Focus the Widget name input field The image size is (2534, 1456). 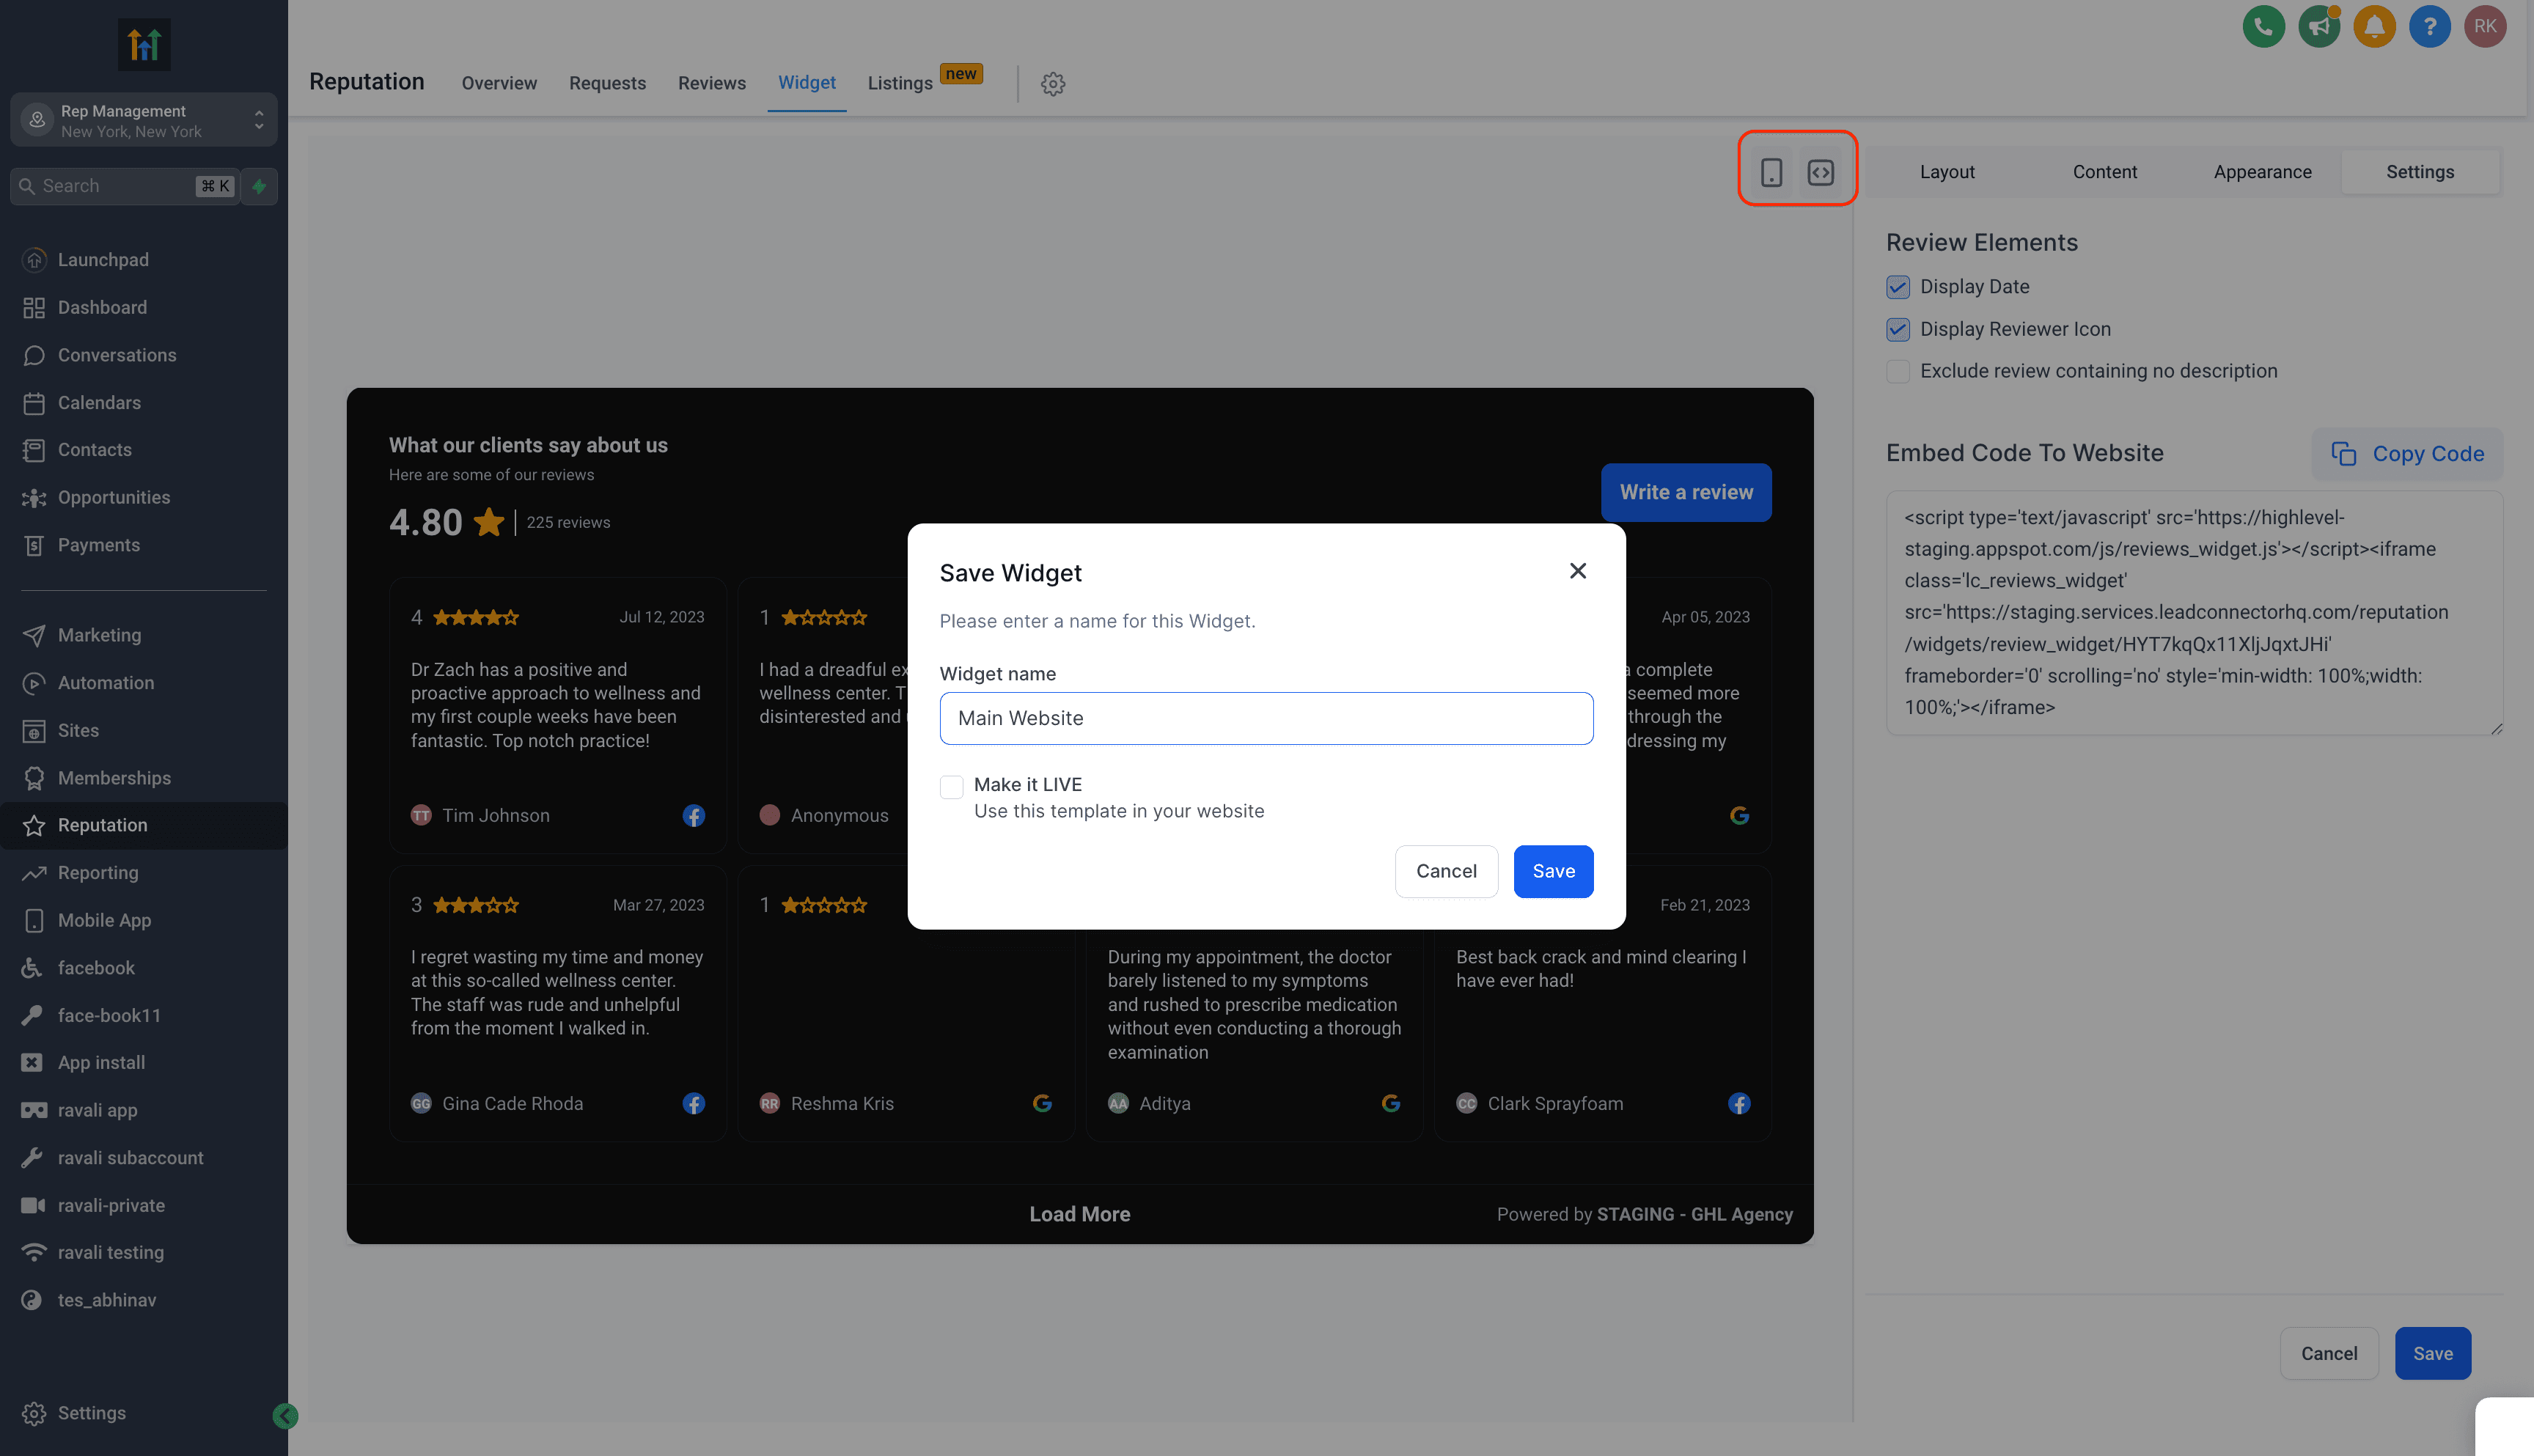coord(1266,718)
